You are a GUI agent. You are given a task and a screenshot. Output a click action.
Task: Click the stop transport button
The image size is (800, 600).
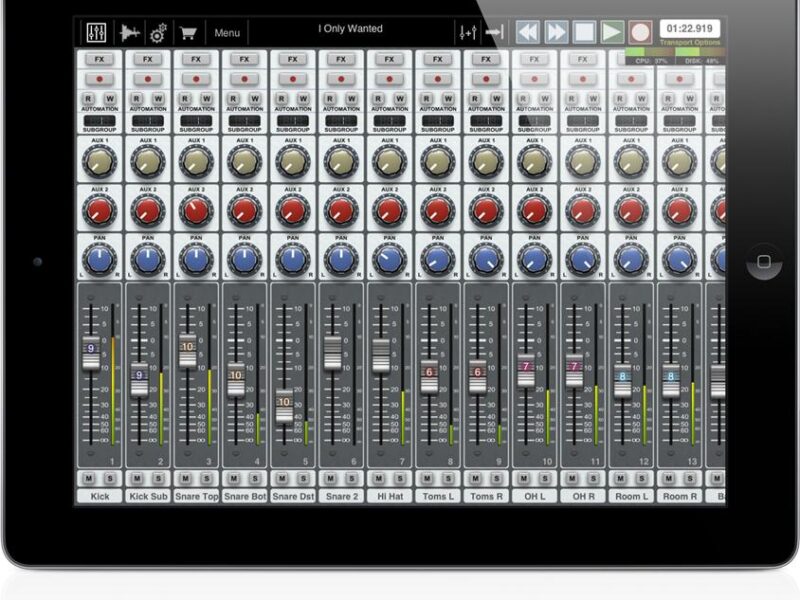tap(584, 32)
